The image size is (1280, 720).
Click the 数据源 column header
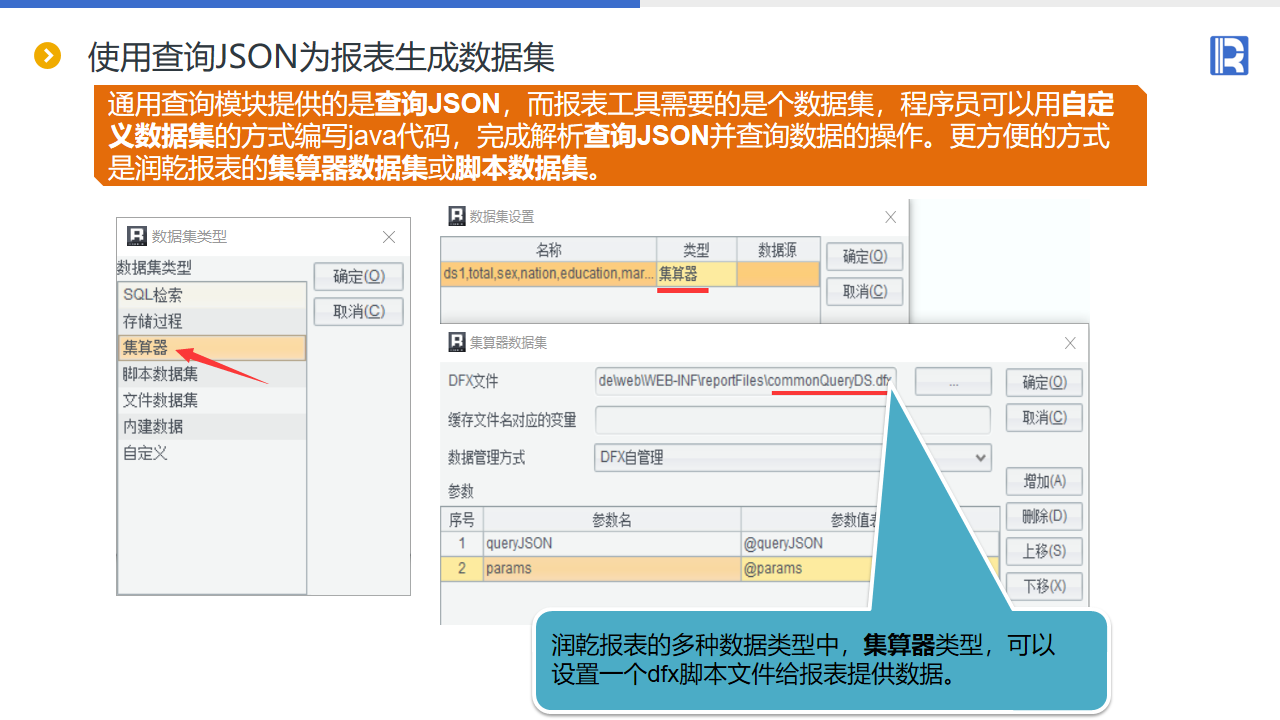(x=777, y=250)
